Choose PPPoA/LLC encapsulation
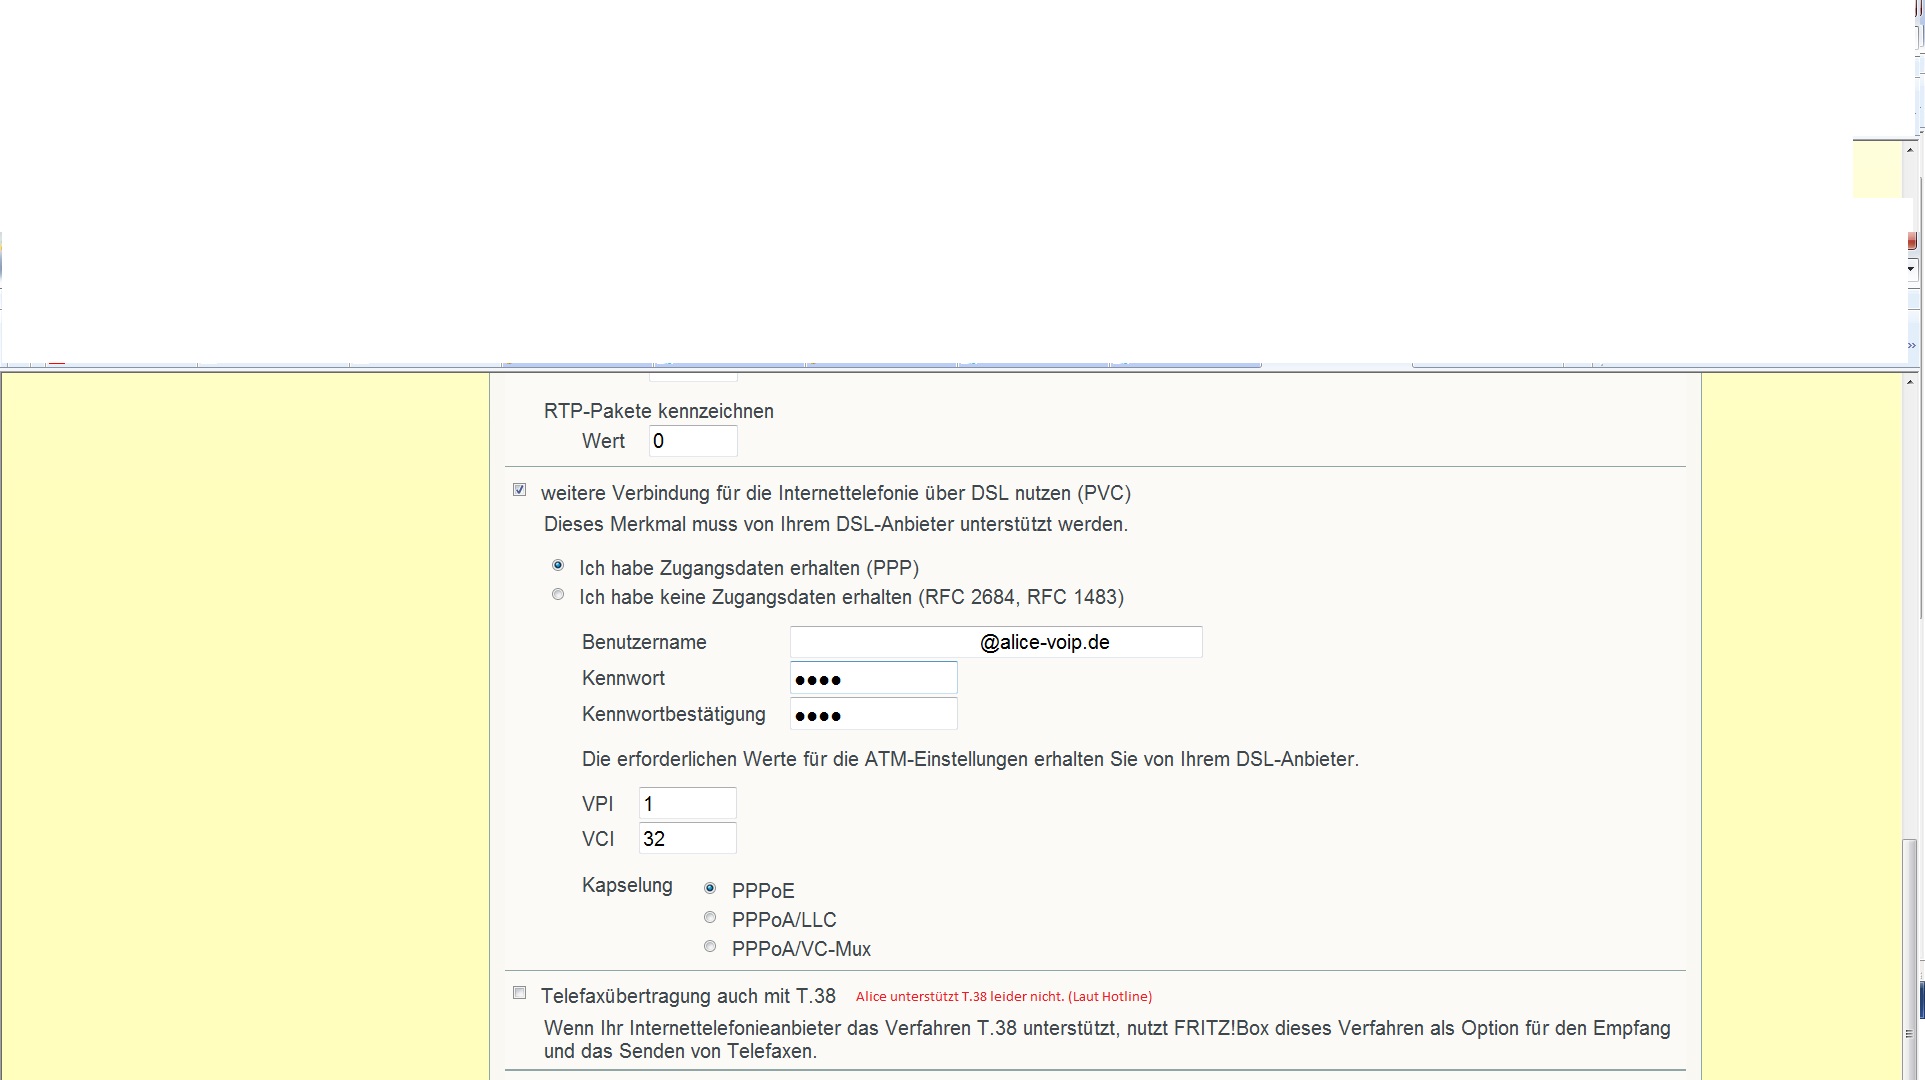The height and width of the screenshot is (1080, 1925). point(710,917)
